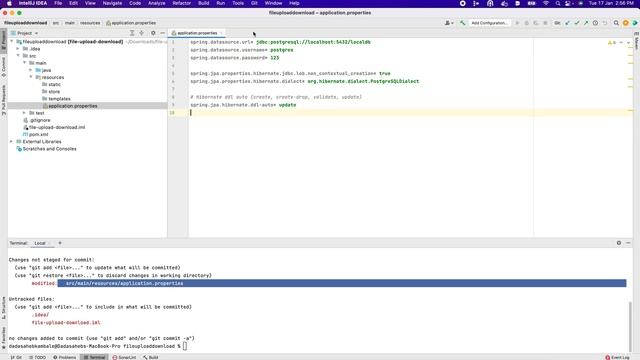Open Git history clock icon
The width and height of the screenshot is (640, 360).
(x=596, y=23)
